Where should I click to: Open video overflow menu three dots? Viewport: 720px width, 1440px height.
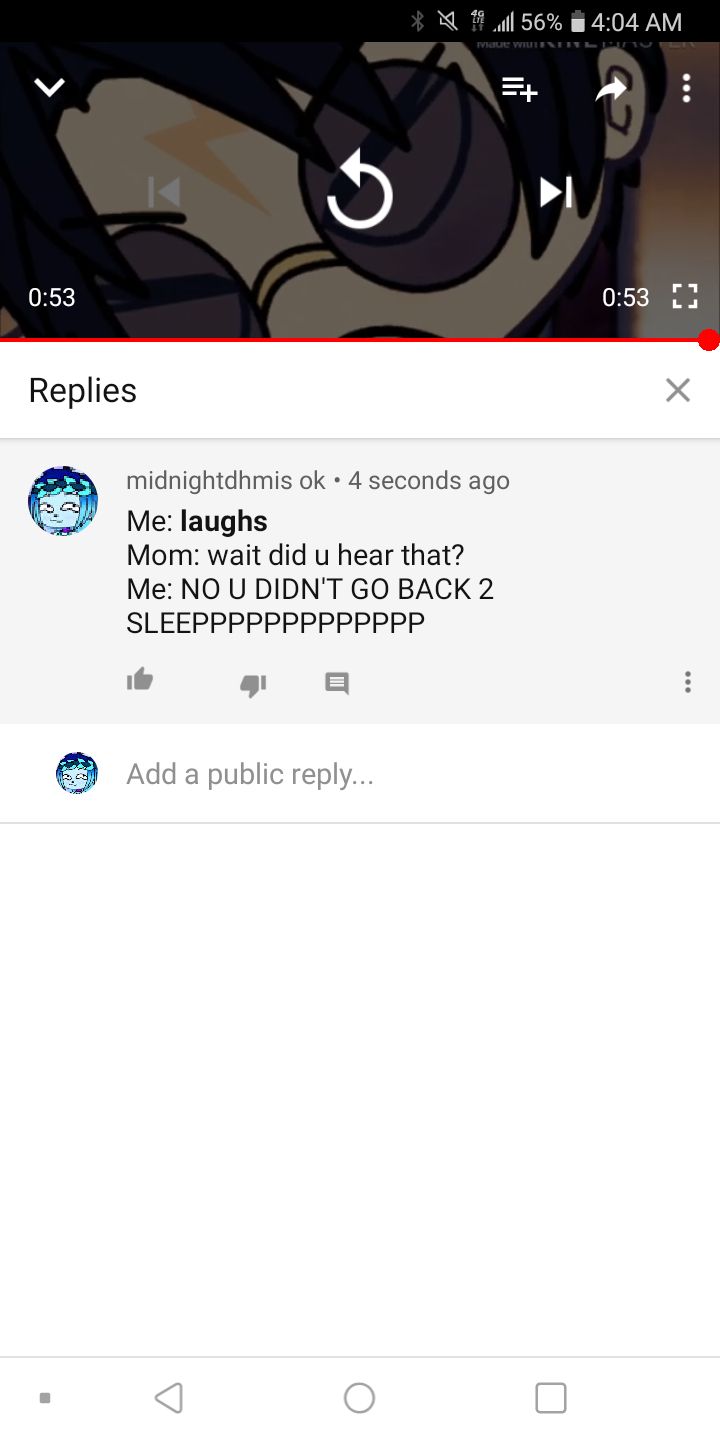coord(686,89)
